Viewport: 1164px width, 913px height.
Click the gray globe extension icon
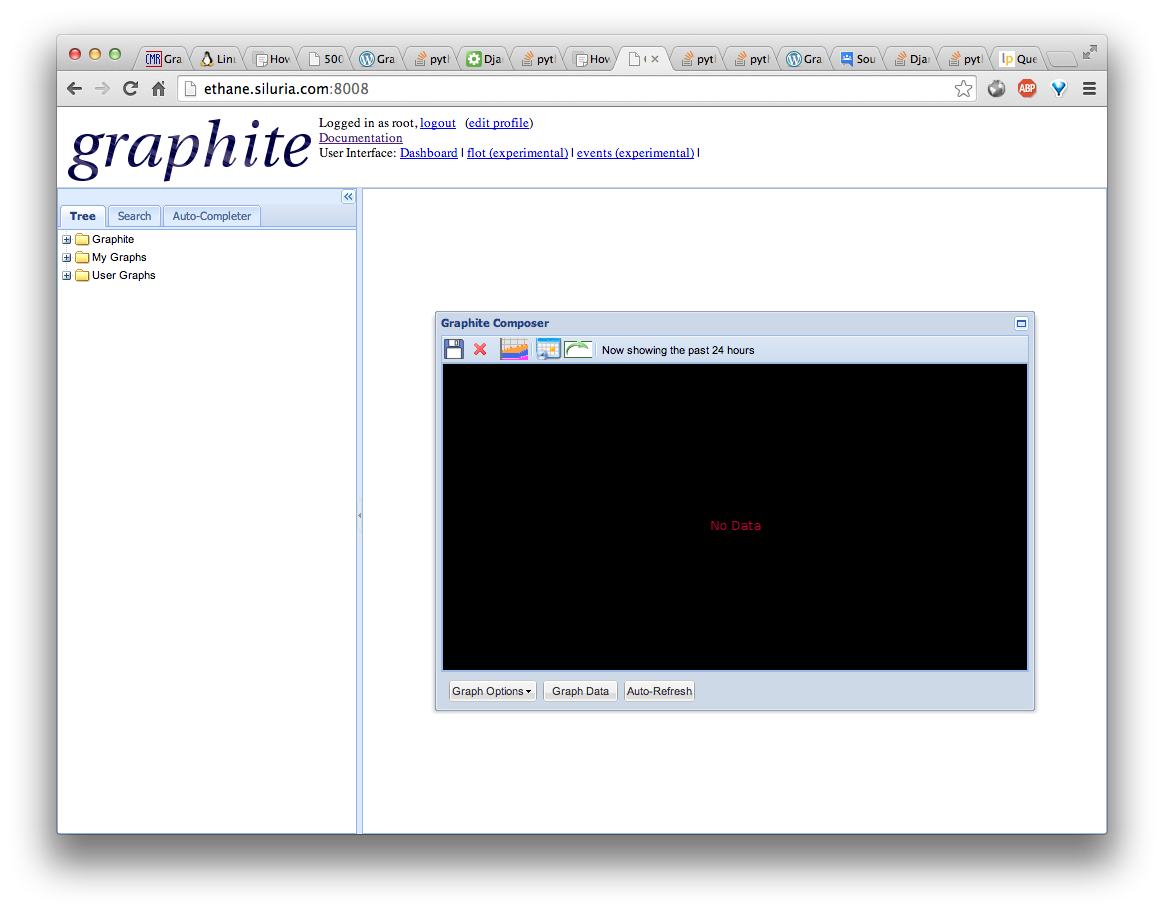996,89
